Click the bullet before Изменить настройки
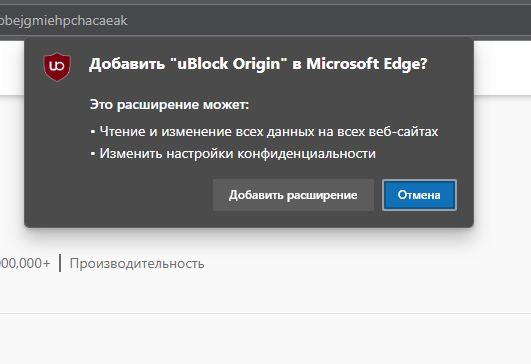531x364 pixels. pos(93,154)
